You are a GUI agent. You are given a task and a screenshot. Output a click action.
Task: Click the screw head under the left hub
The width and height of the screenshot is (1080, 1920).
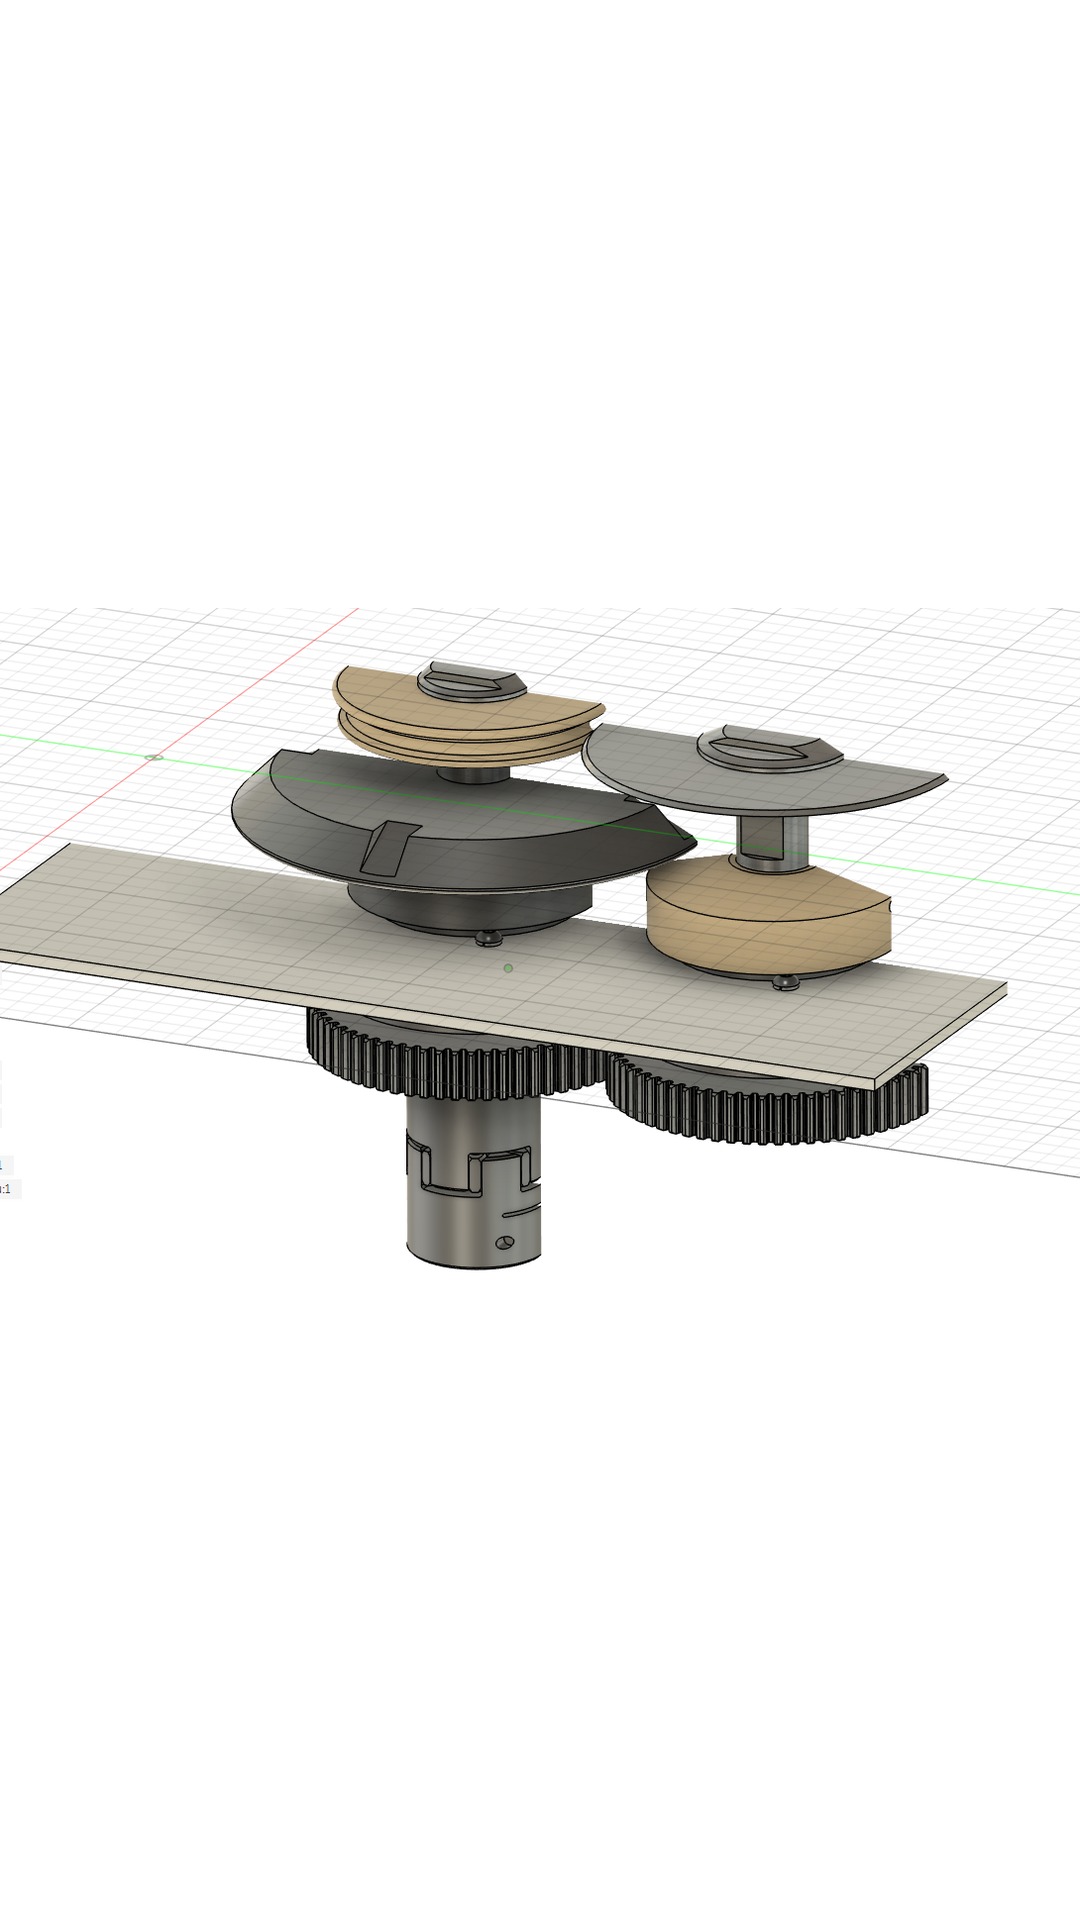[487, 937]
